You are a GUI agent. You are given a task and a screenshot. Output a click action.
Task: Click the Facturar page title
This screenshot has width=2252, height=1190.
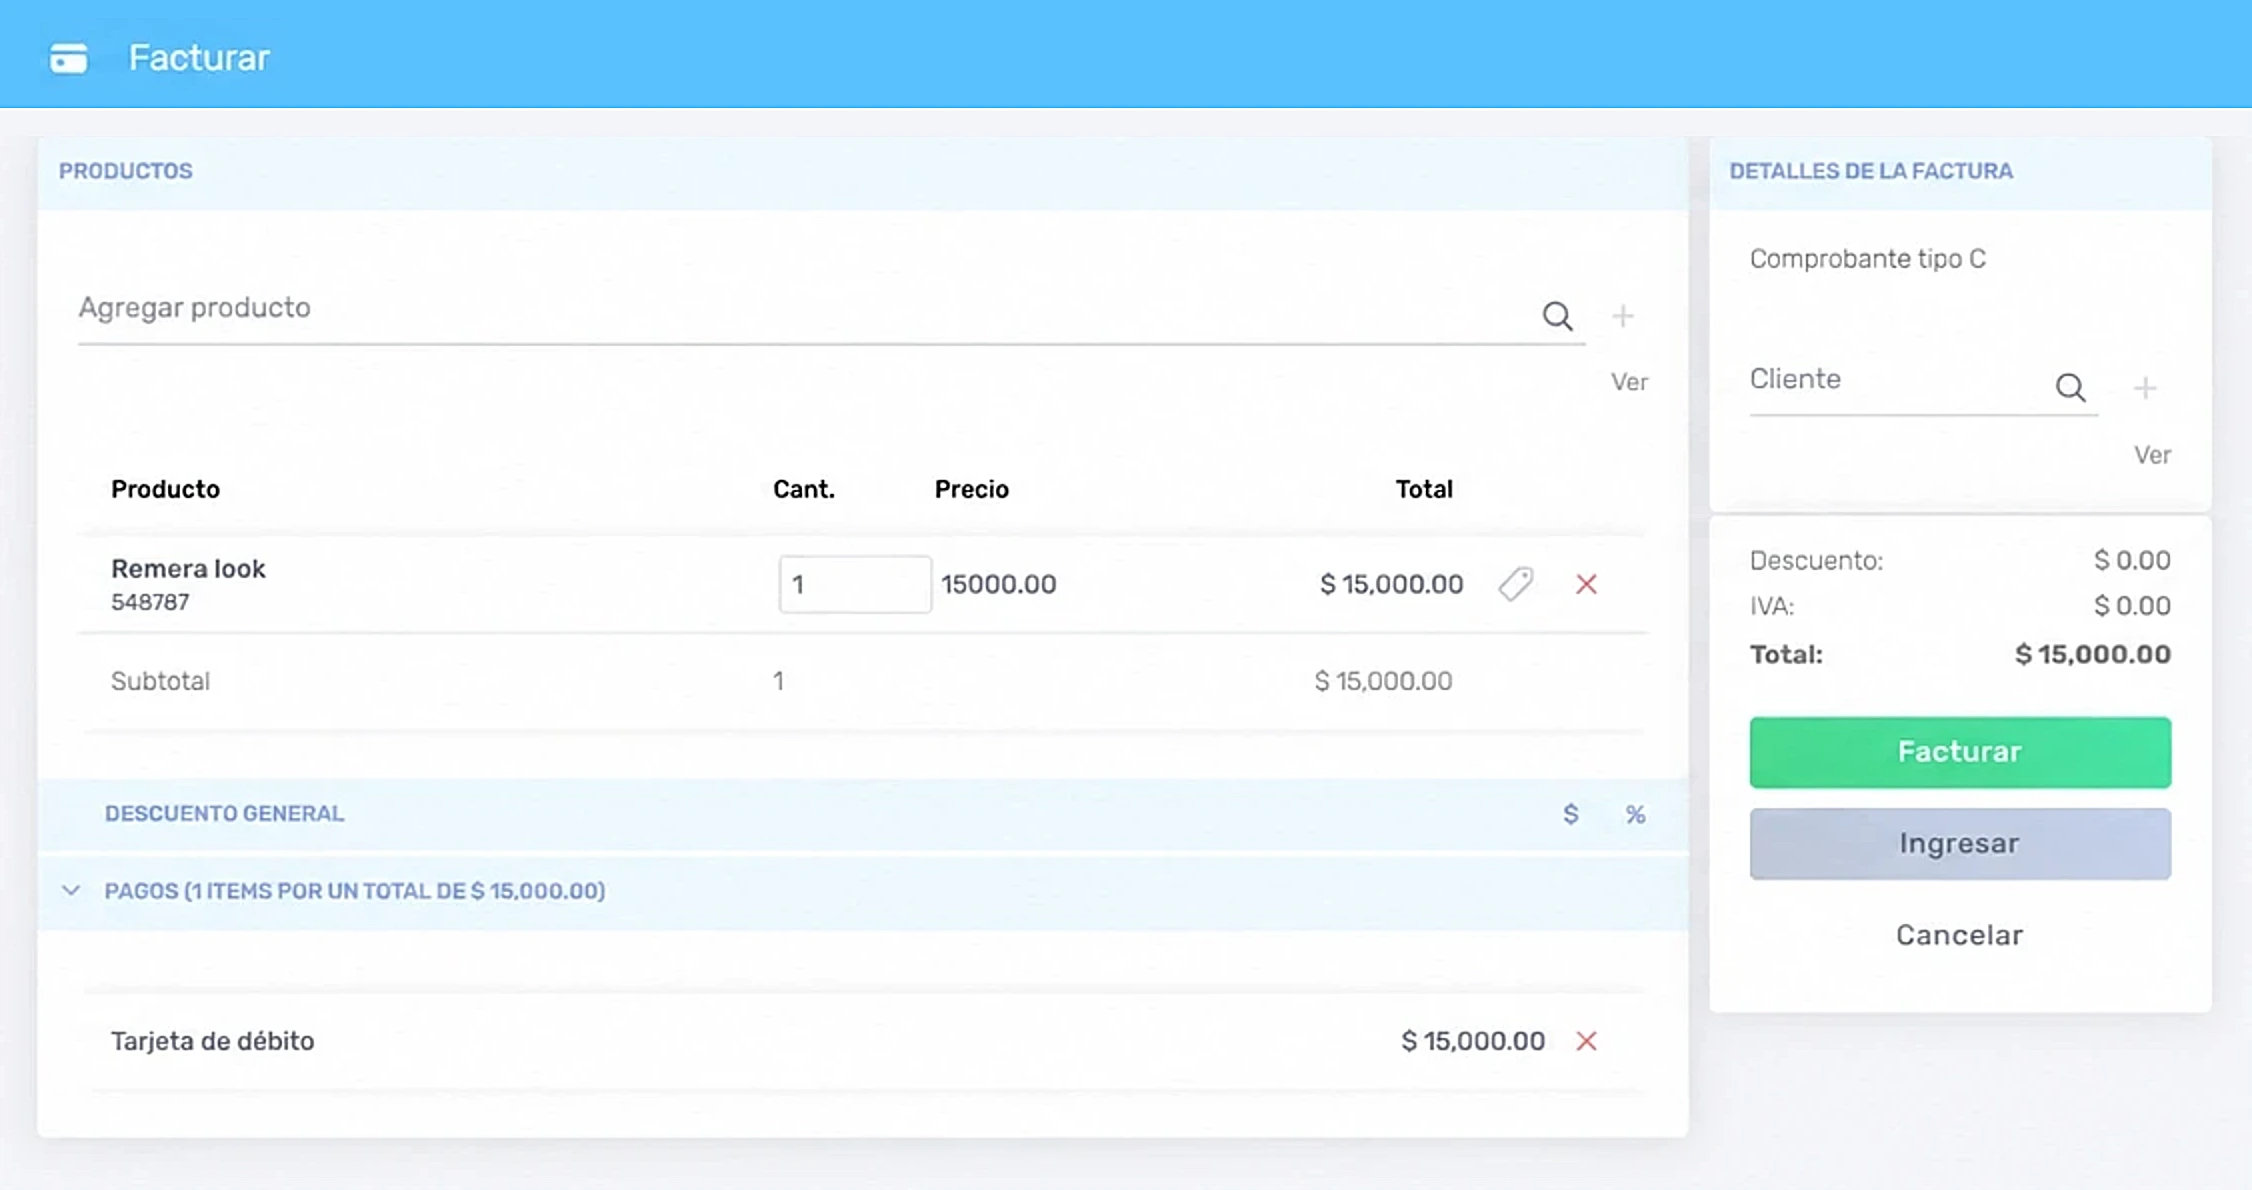pos(199,58)
